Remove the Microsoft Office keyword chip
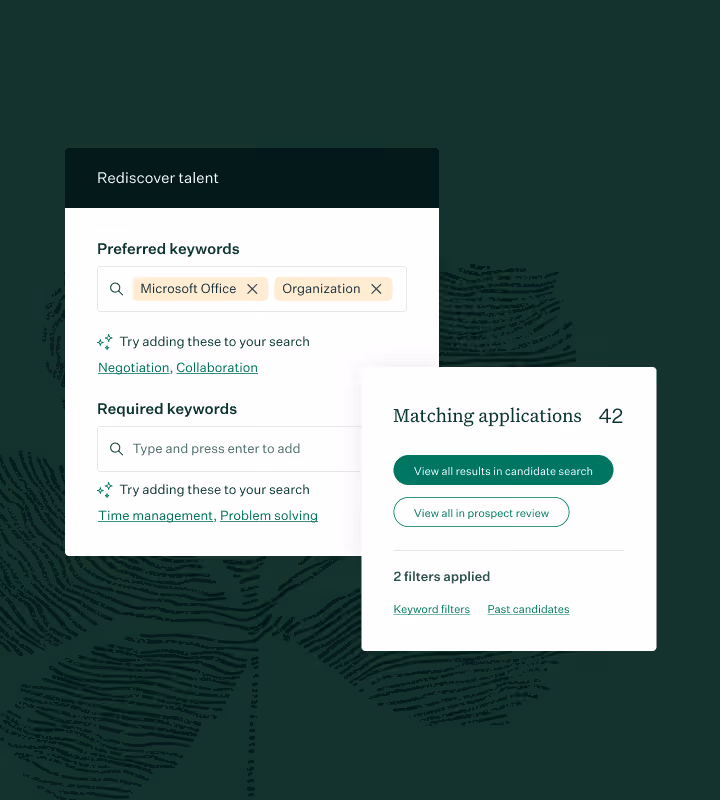Image resolution: width=720 pixels, height=800 pixels. coord(252,289)
